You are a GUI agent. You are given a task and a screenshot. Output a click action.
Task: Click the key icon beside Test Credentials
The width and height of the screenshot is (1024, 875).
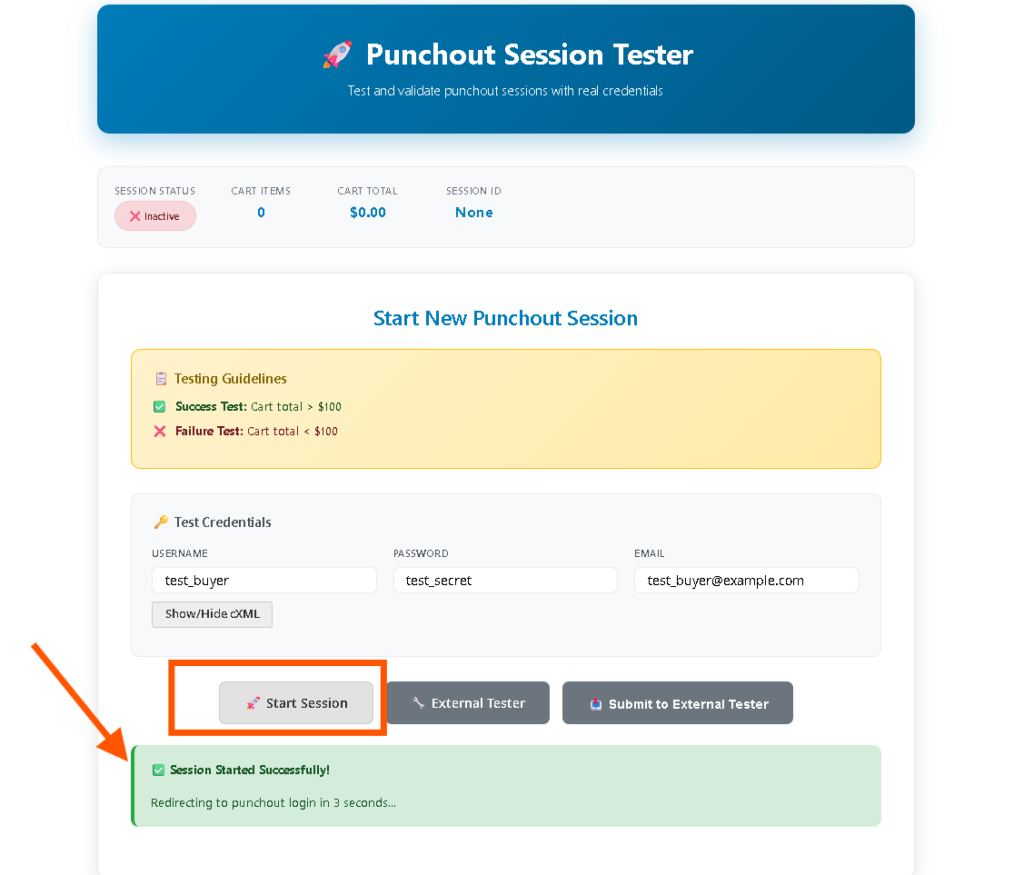click(x=160, y=522)
